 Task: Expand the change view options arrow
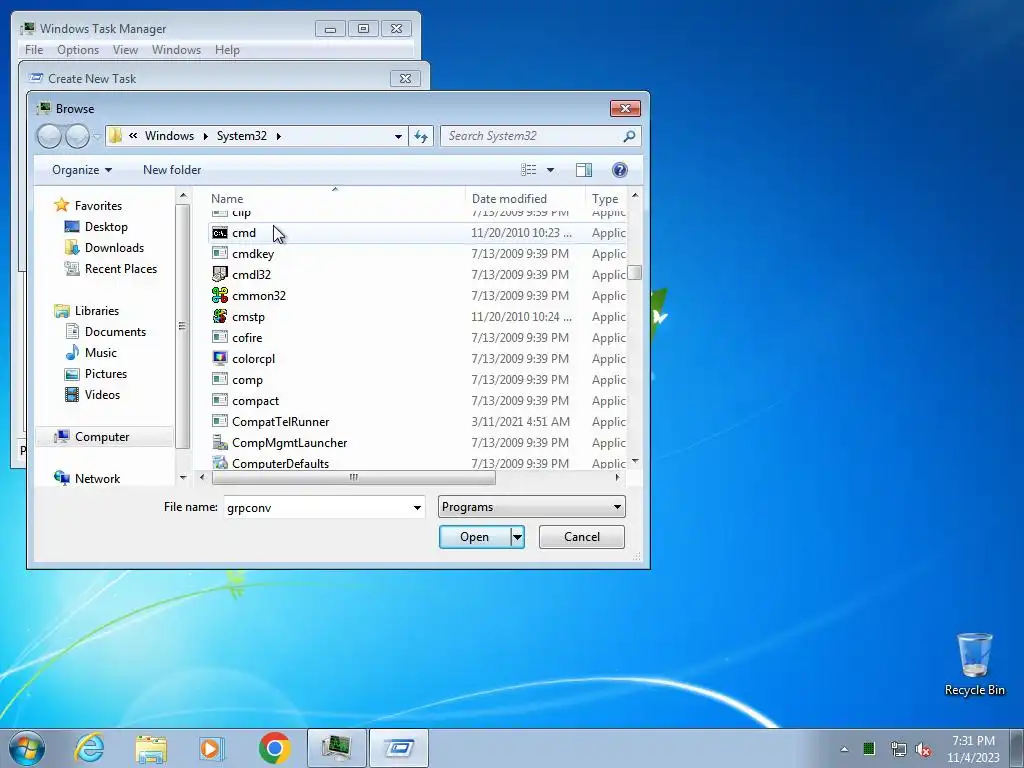[551, 170]
